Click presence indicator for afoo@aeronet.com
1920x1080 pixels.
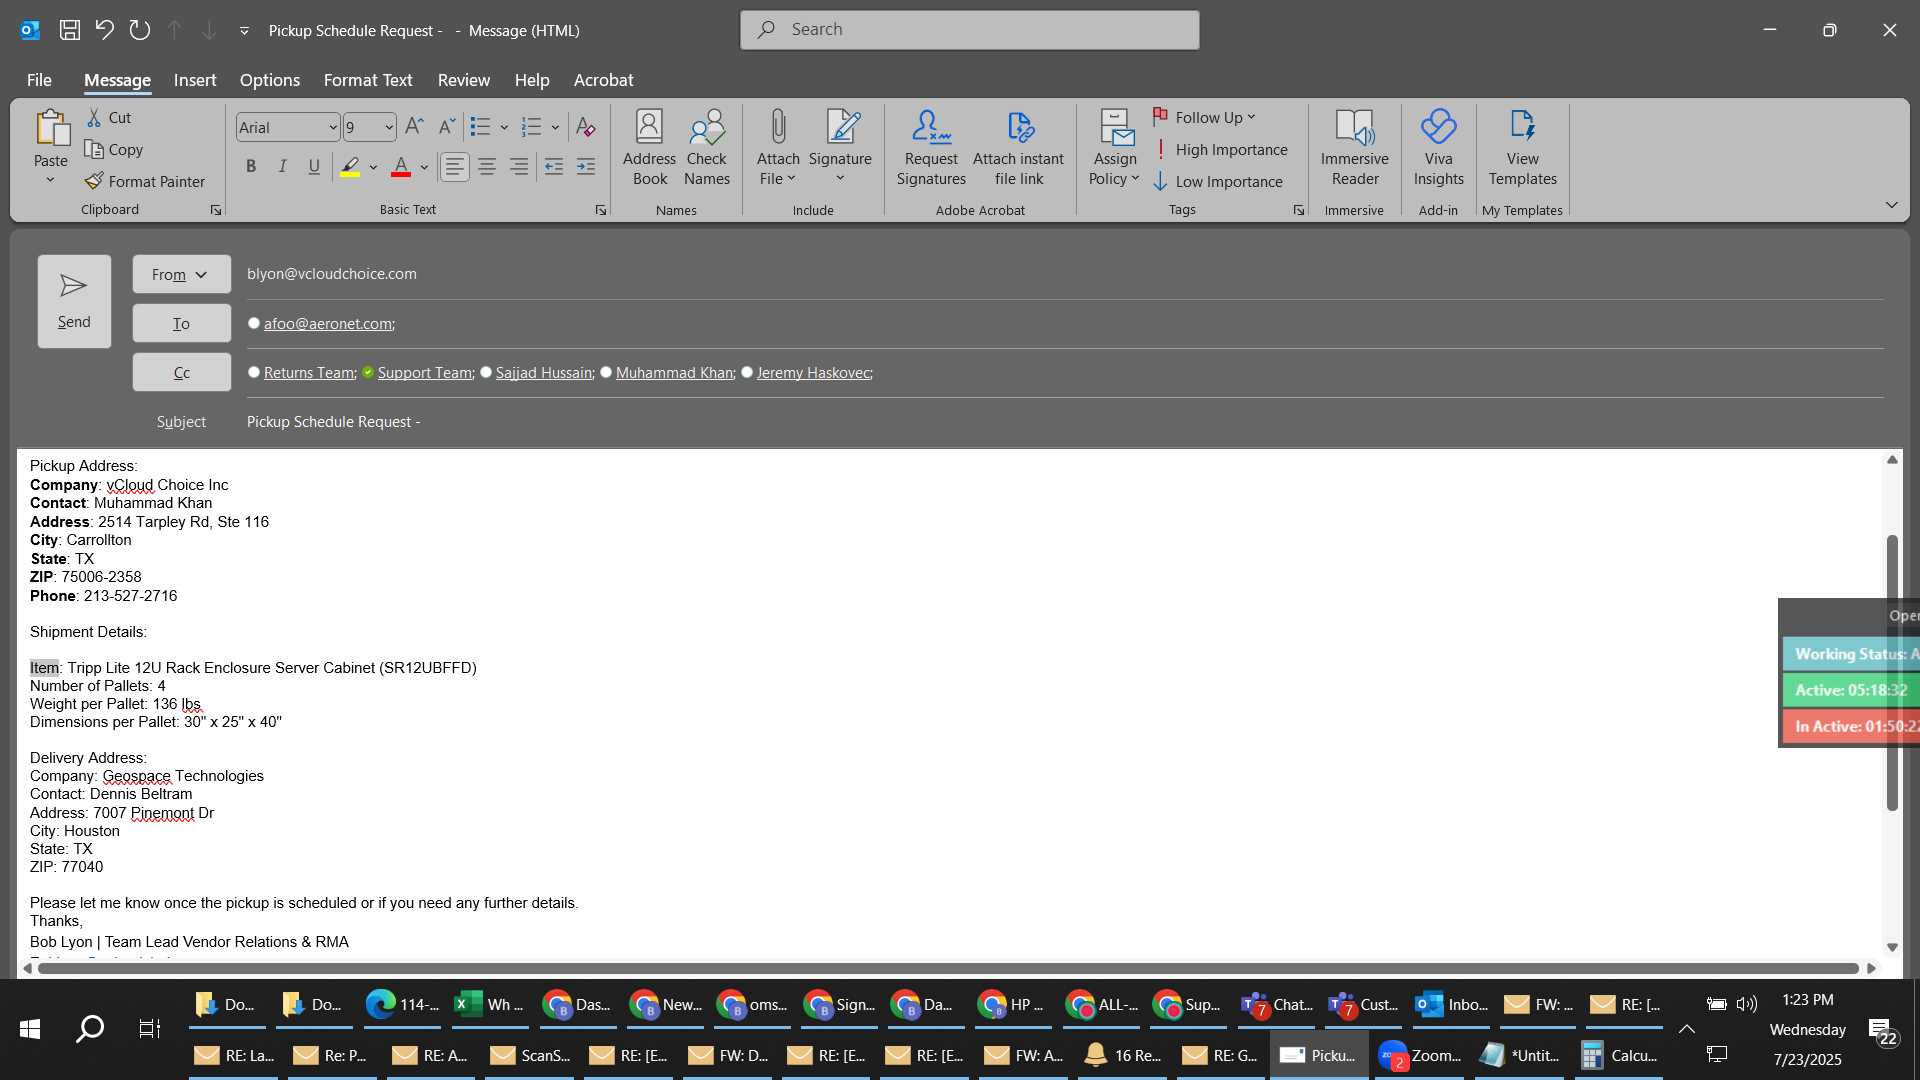click(254, 323)
